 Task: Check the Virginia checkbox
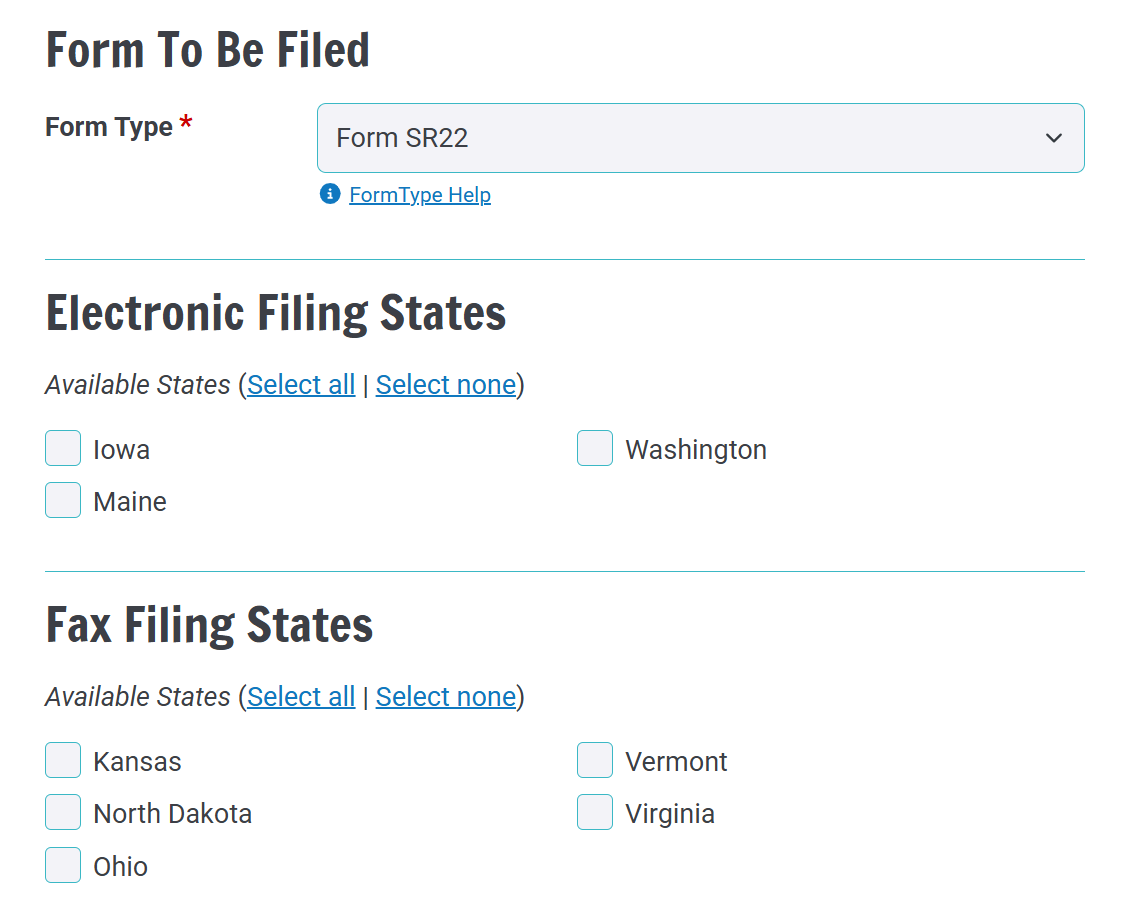click(594, 812)
